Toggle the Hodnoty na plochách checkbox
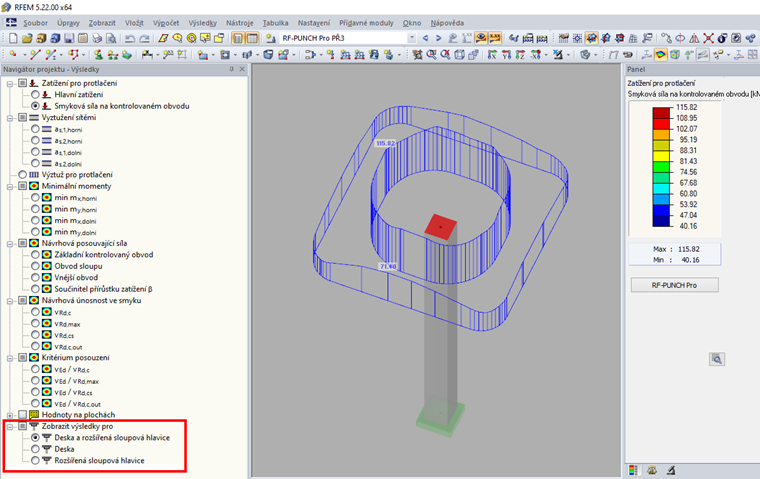The width and height of the screenshot is (760, 479). 22,415
